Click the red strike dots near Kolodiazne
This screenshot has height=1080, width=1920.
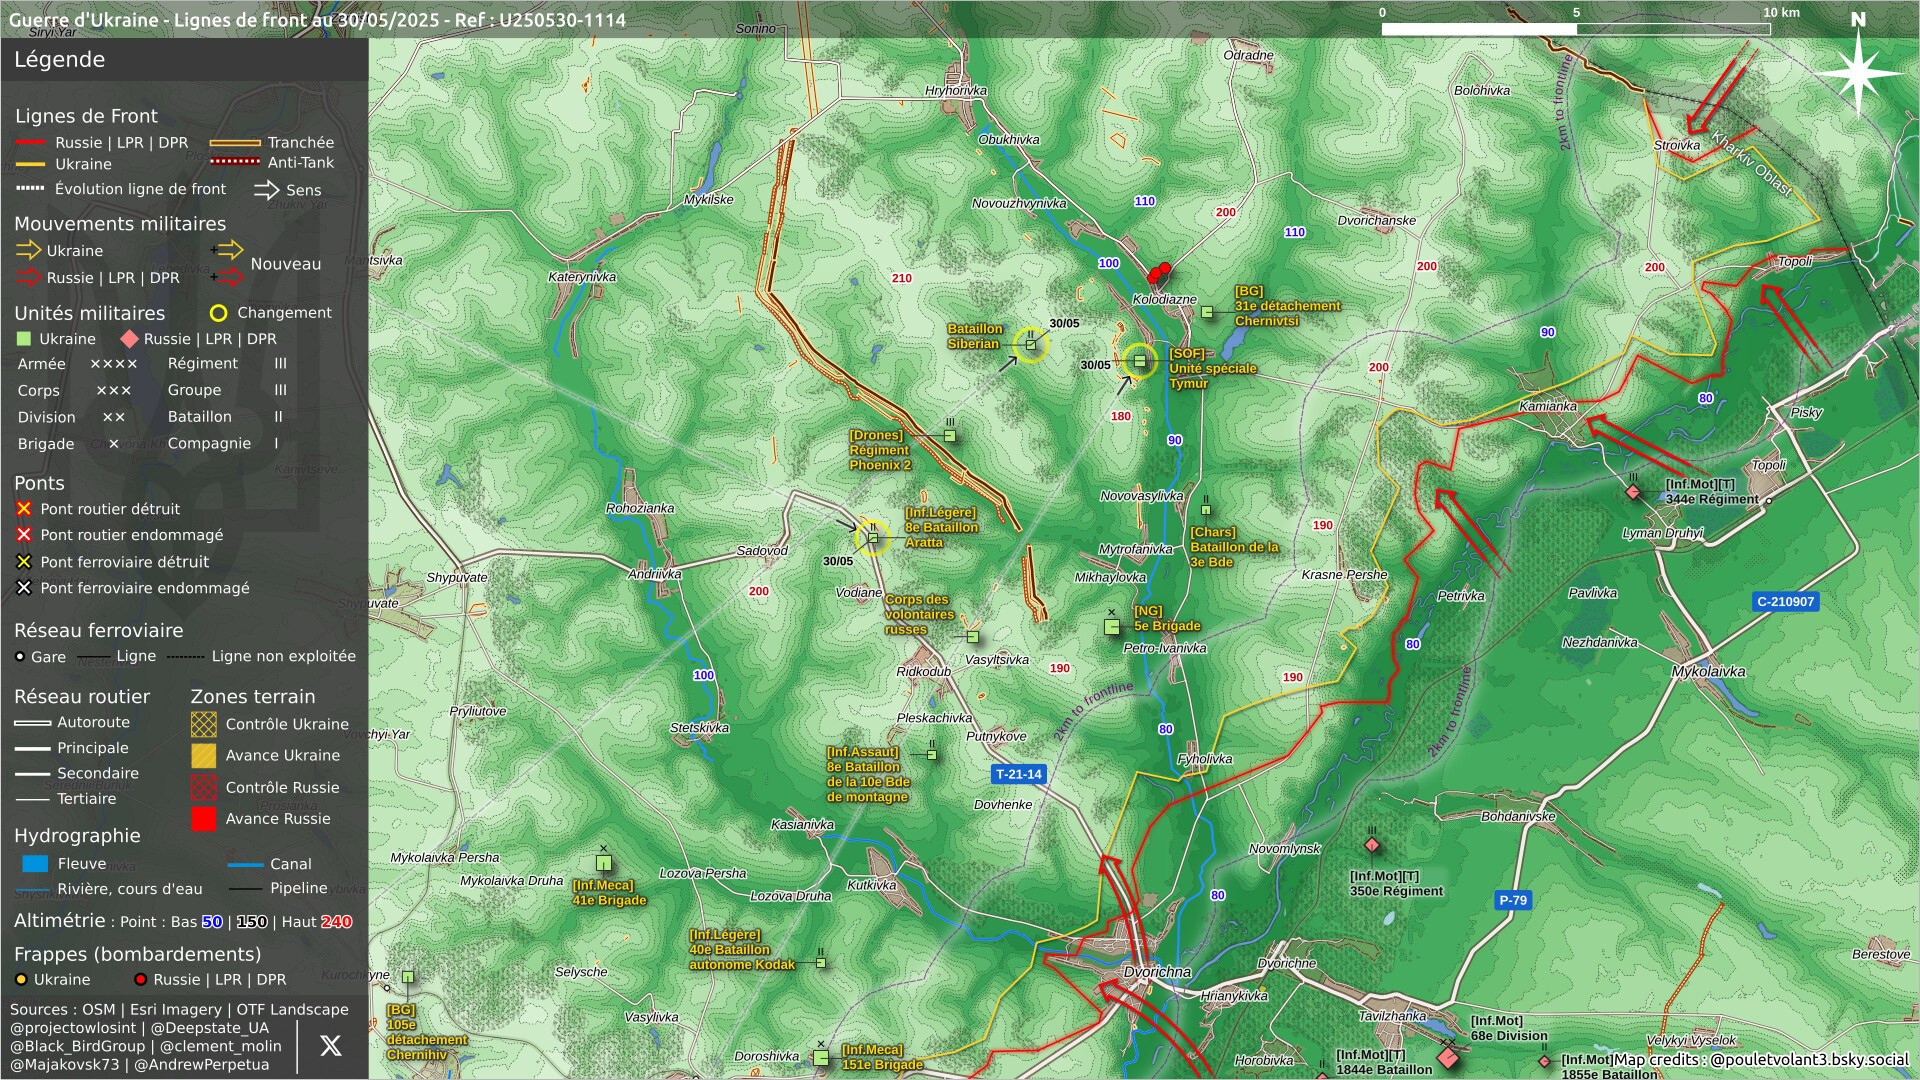(x=1159, y=272)
